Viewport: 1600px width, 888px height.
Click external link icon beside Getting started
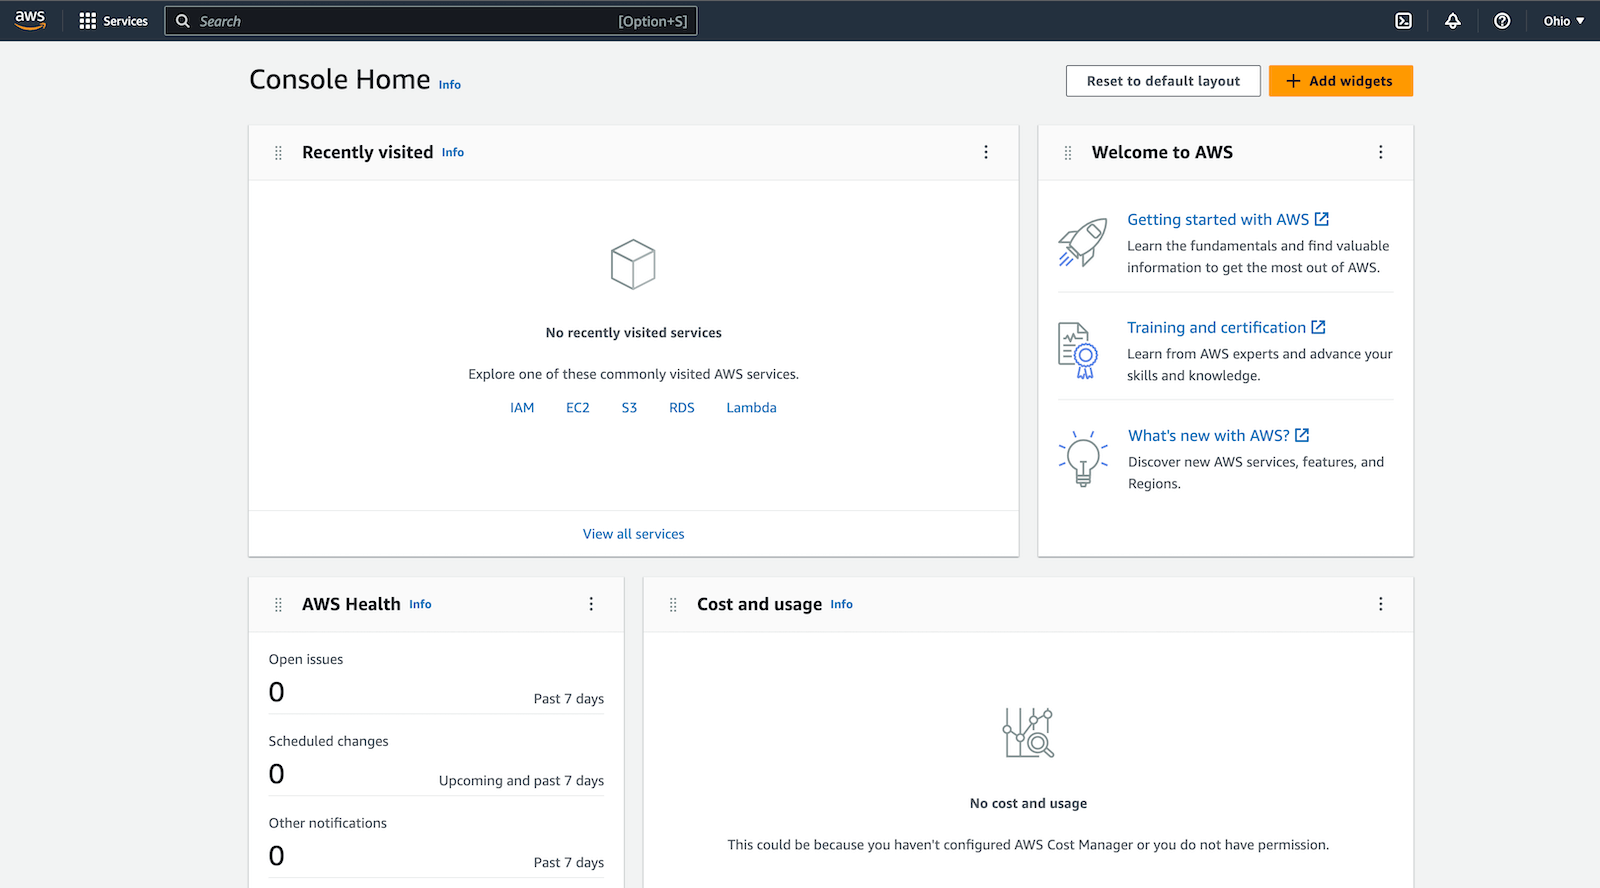[1322, 219]
